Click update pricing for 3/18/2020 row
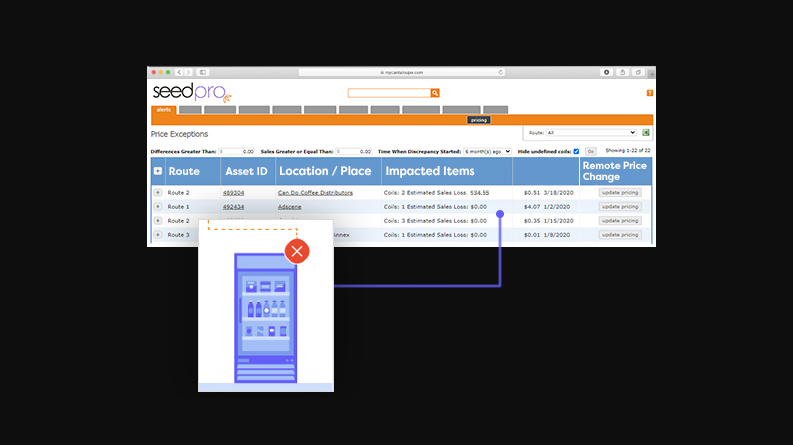Screen dimensions: 793x445 (620, 192)
